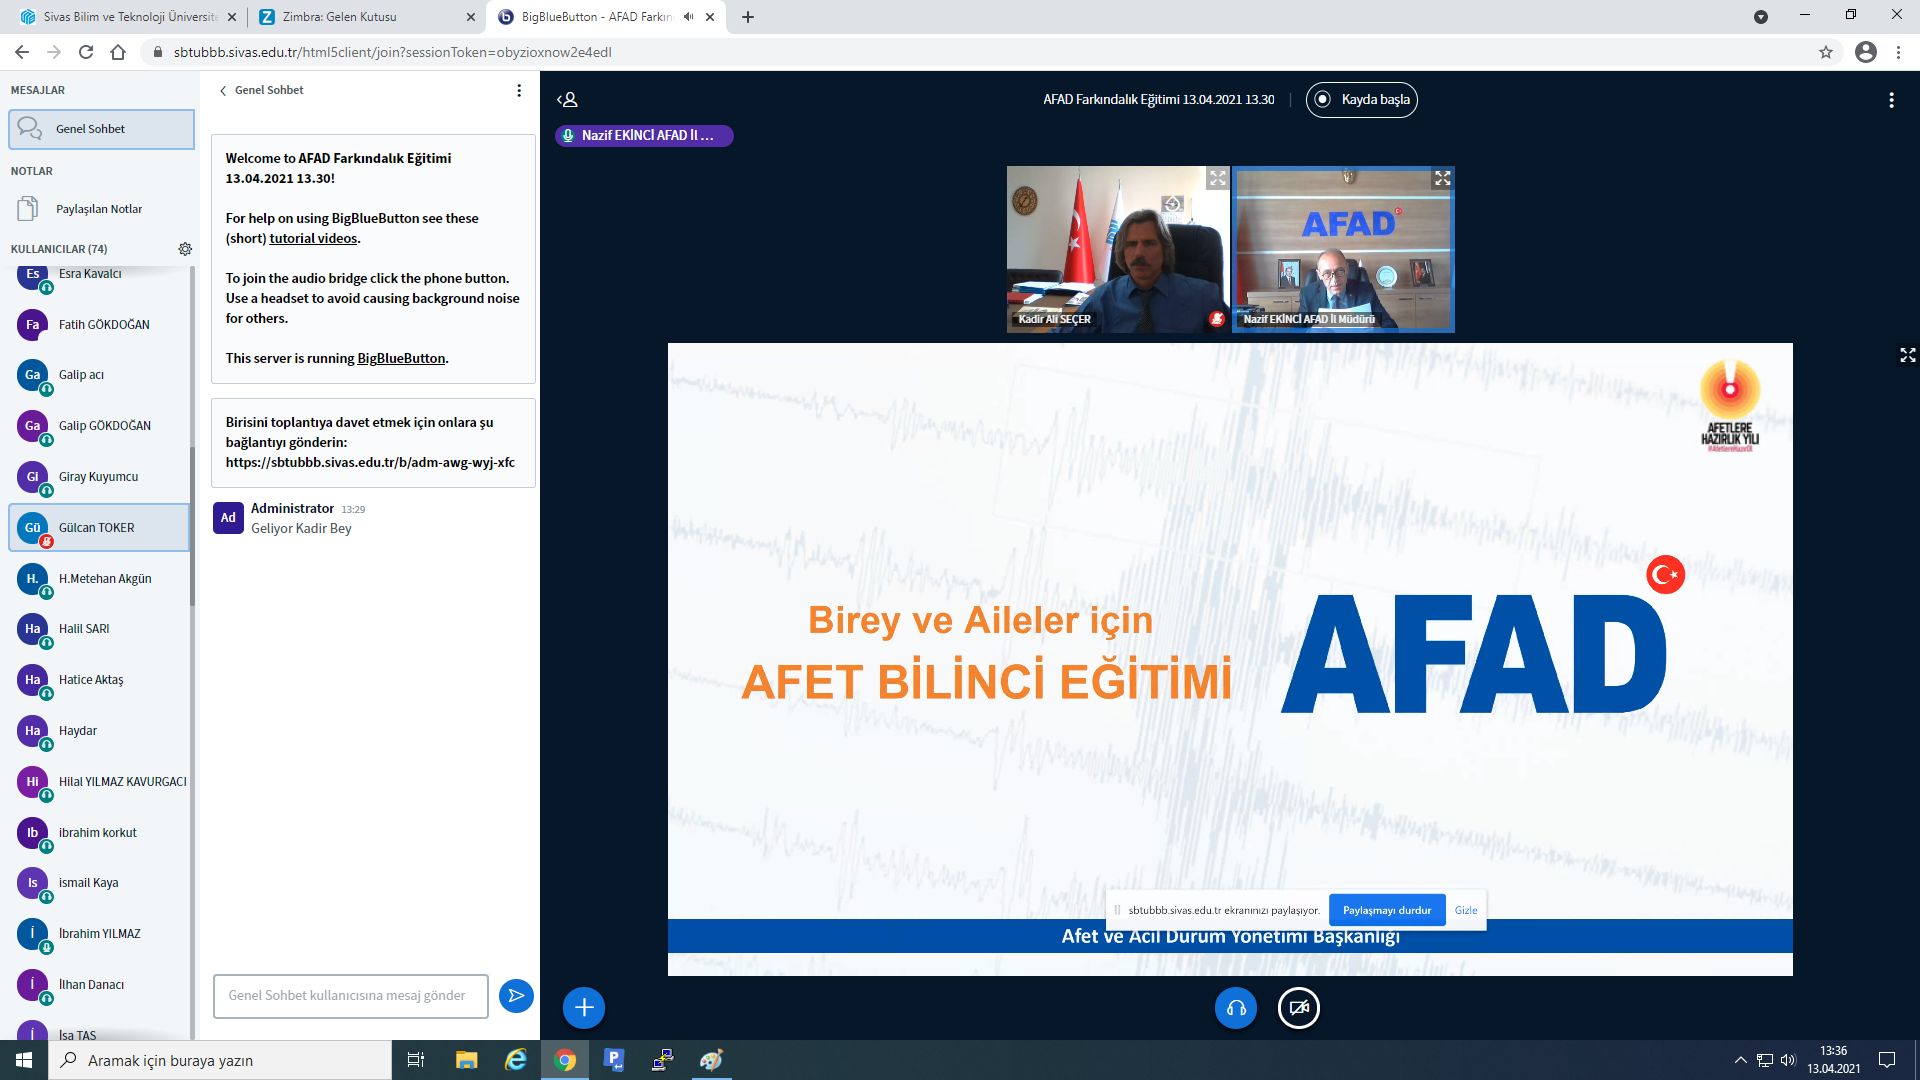Select user Esra Kavalcı
Screen dimensions: 1920x1080
tap(98, 275)
